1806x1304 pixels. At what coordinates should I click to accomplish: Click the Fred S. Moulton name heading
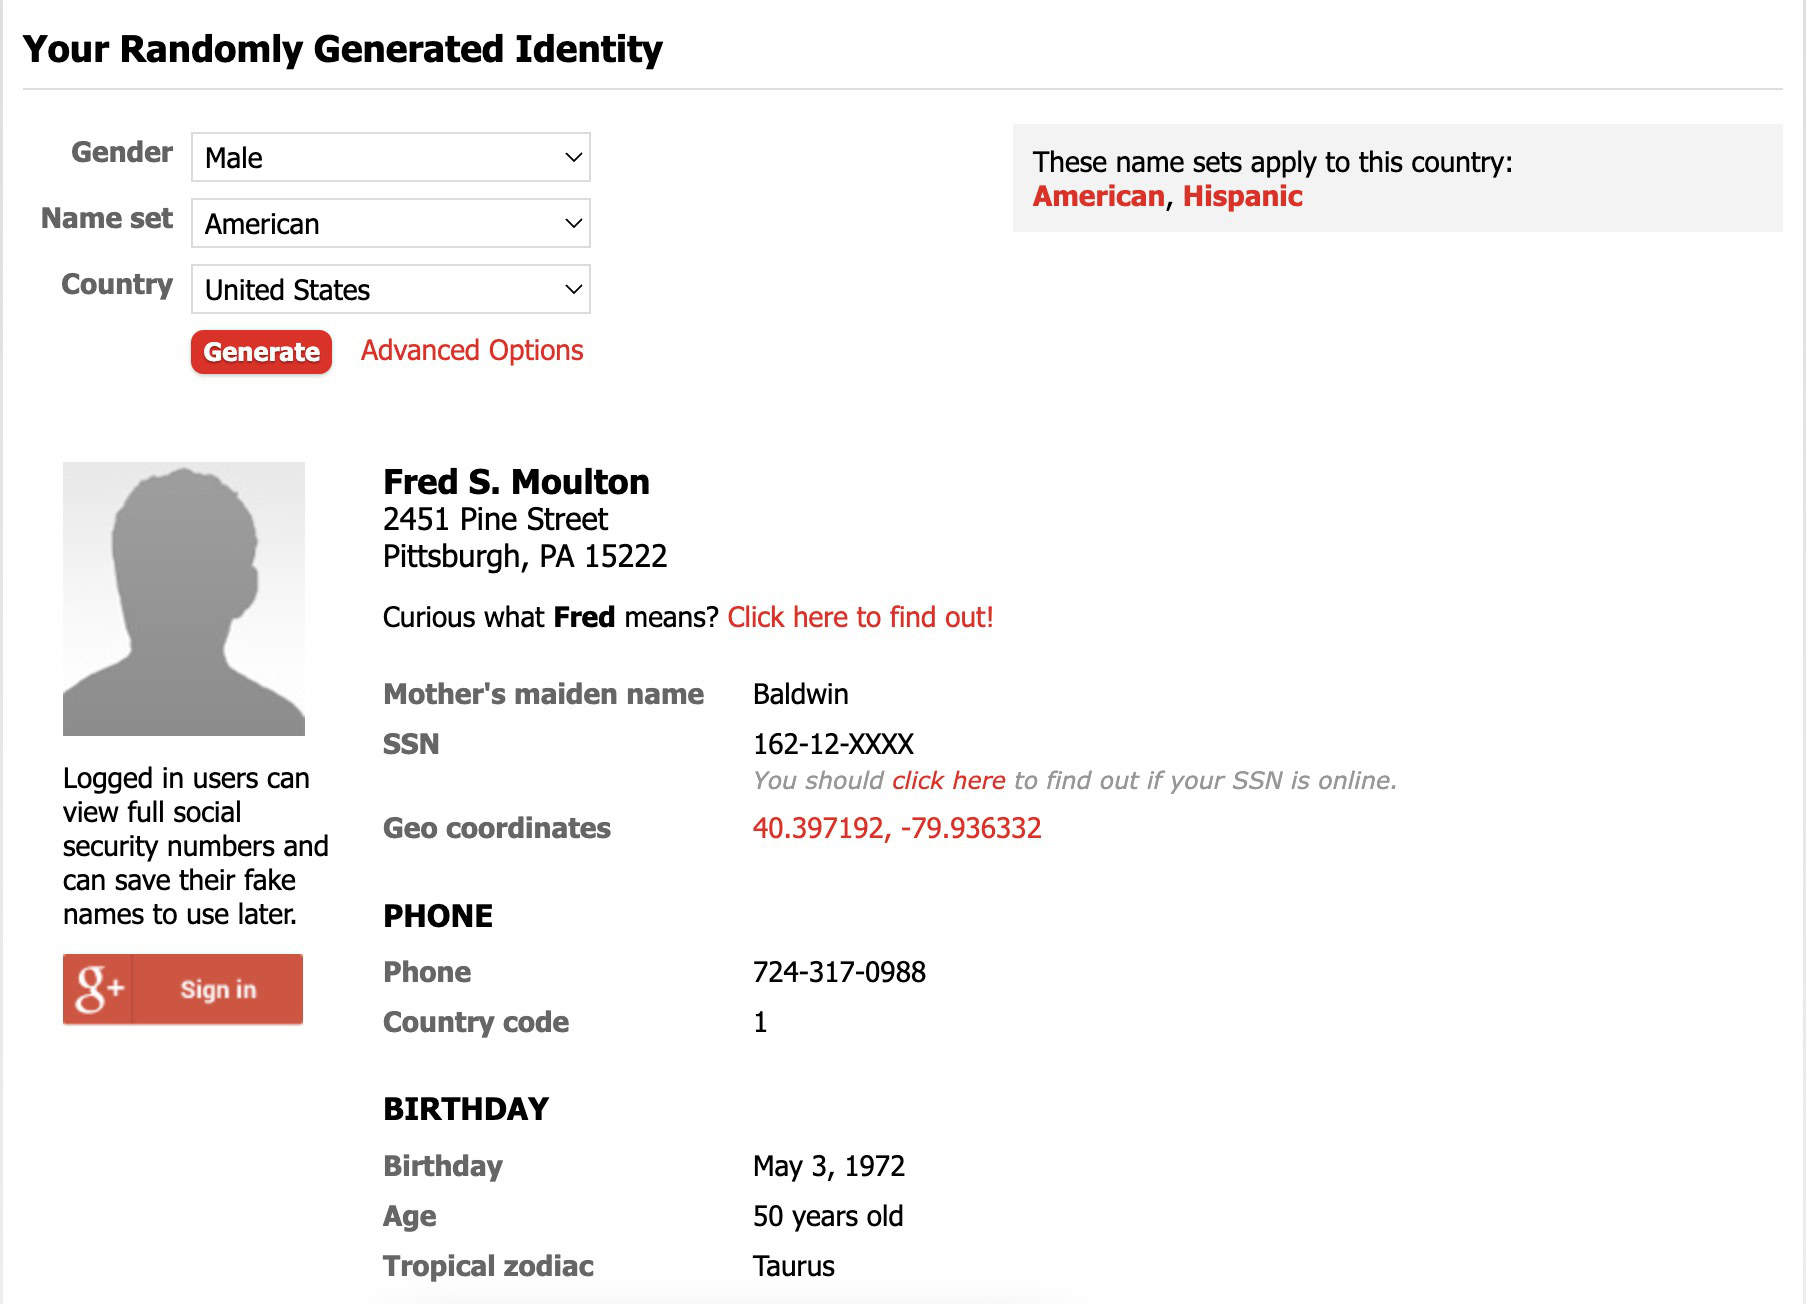(x=516, y=482)
